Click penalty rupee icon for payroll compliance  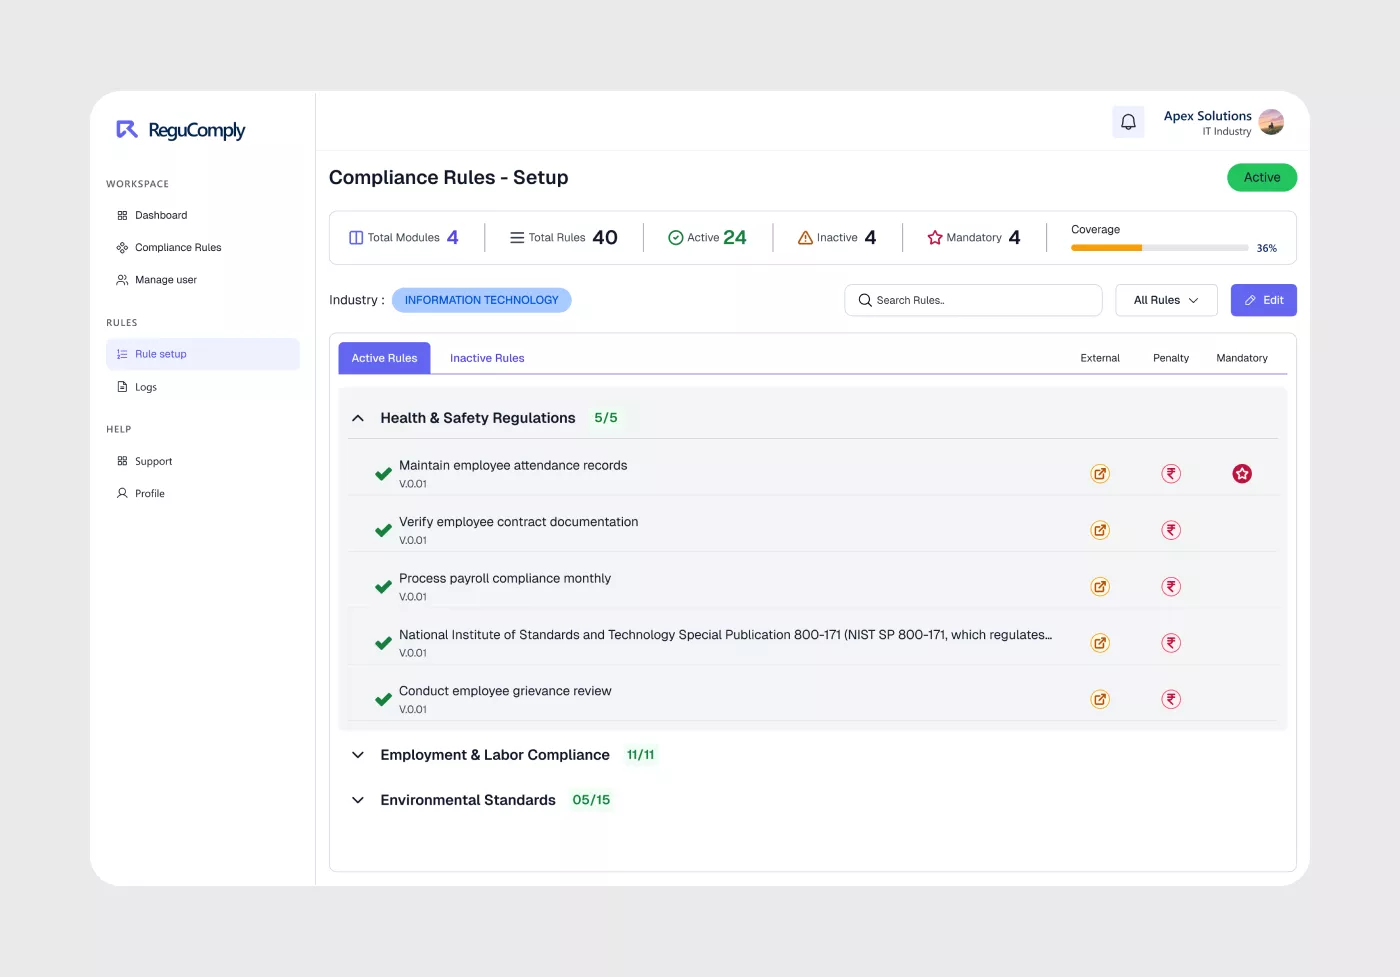click(1171, 587)
